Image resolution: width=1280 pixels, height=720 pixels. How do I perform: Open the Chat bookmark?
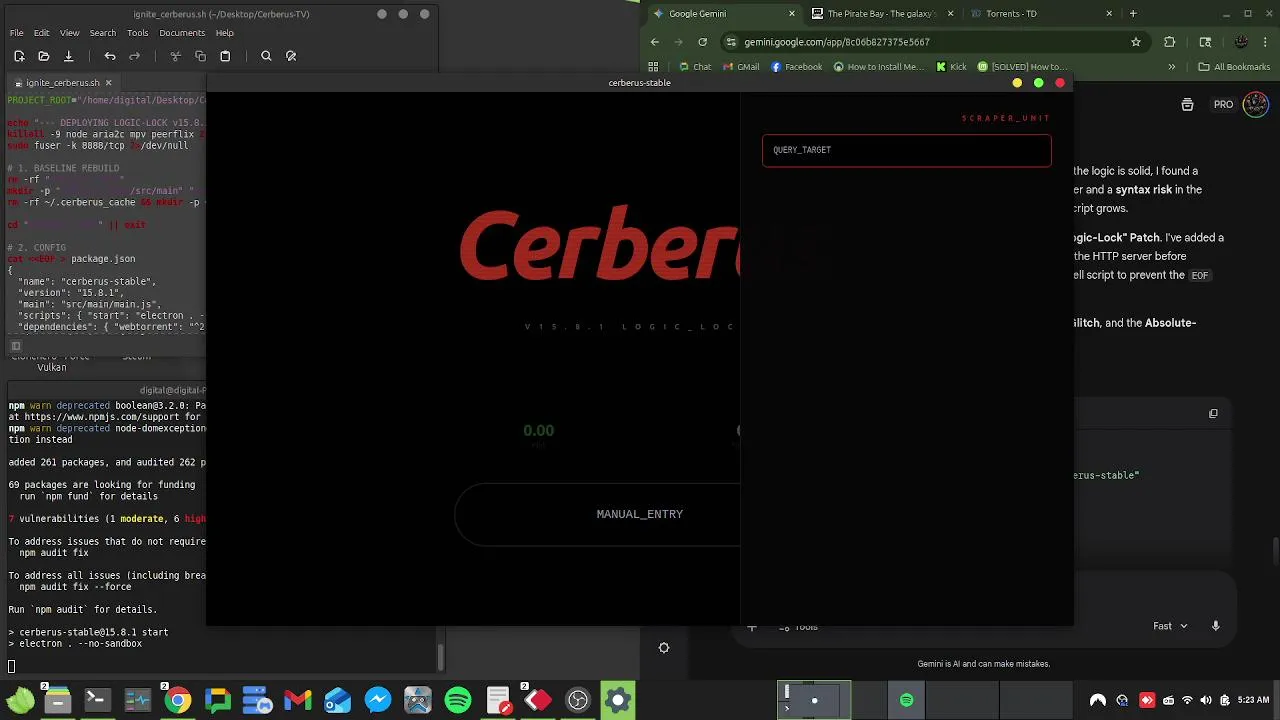694,67
